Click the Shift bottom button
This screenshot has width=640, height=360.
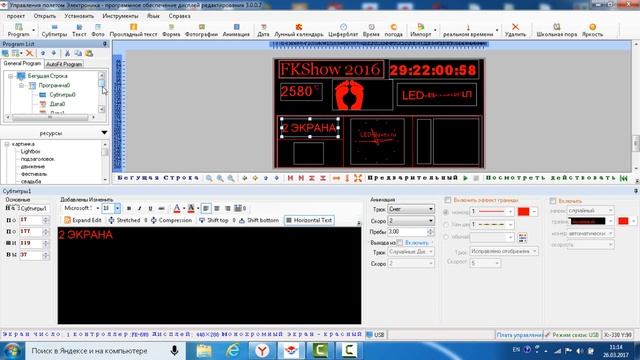(259, 220)
